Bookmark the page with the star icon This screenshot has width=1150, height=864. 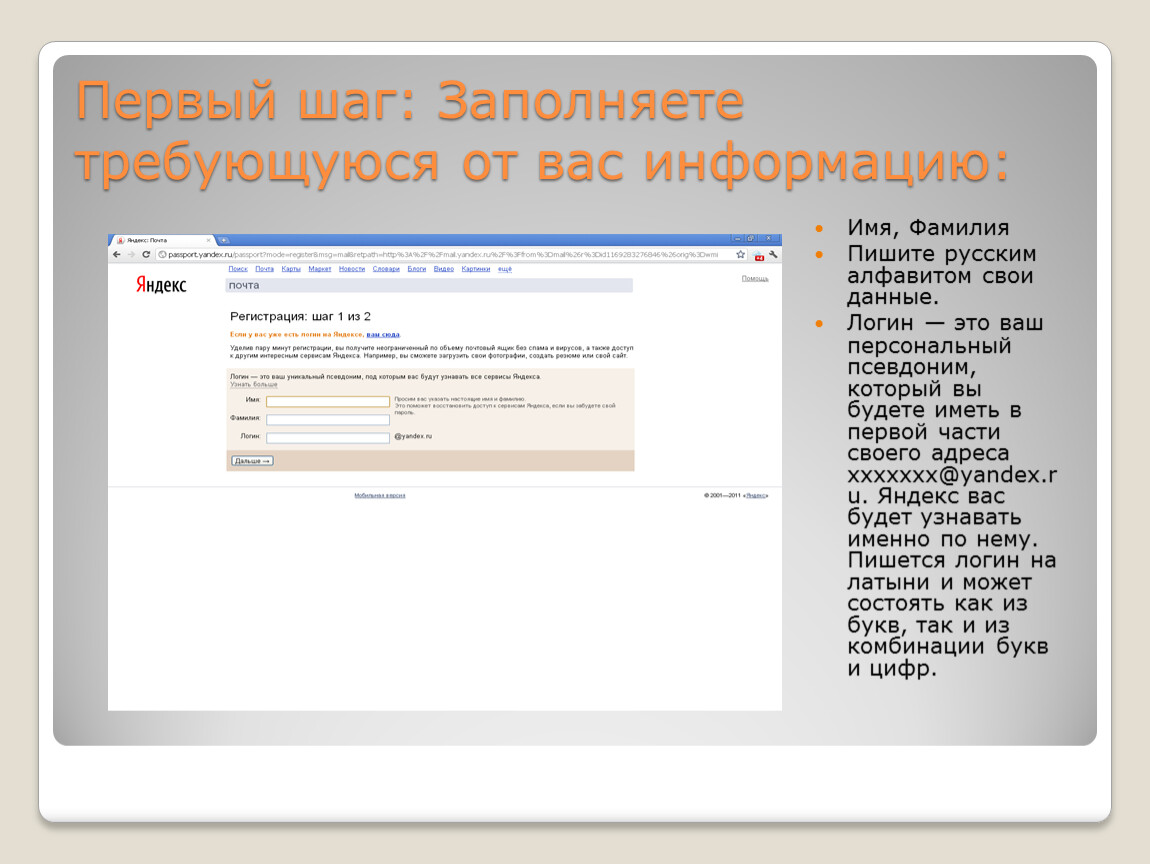pyautogui.click(x=741, y=255)
